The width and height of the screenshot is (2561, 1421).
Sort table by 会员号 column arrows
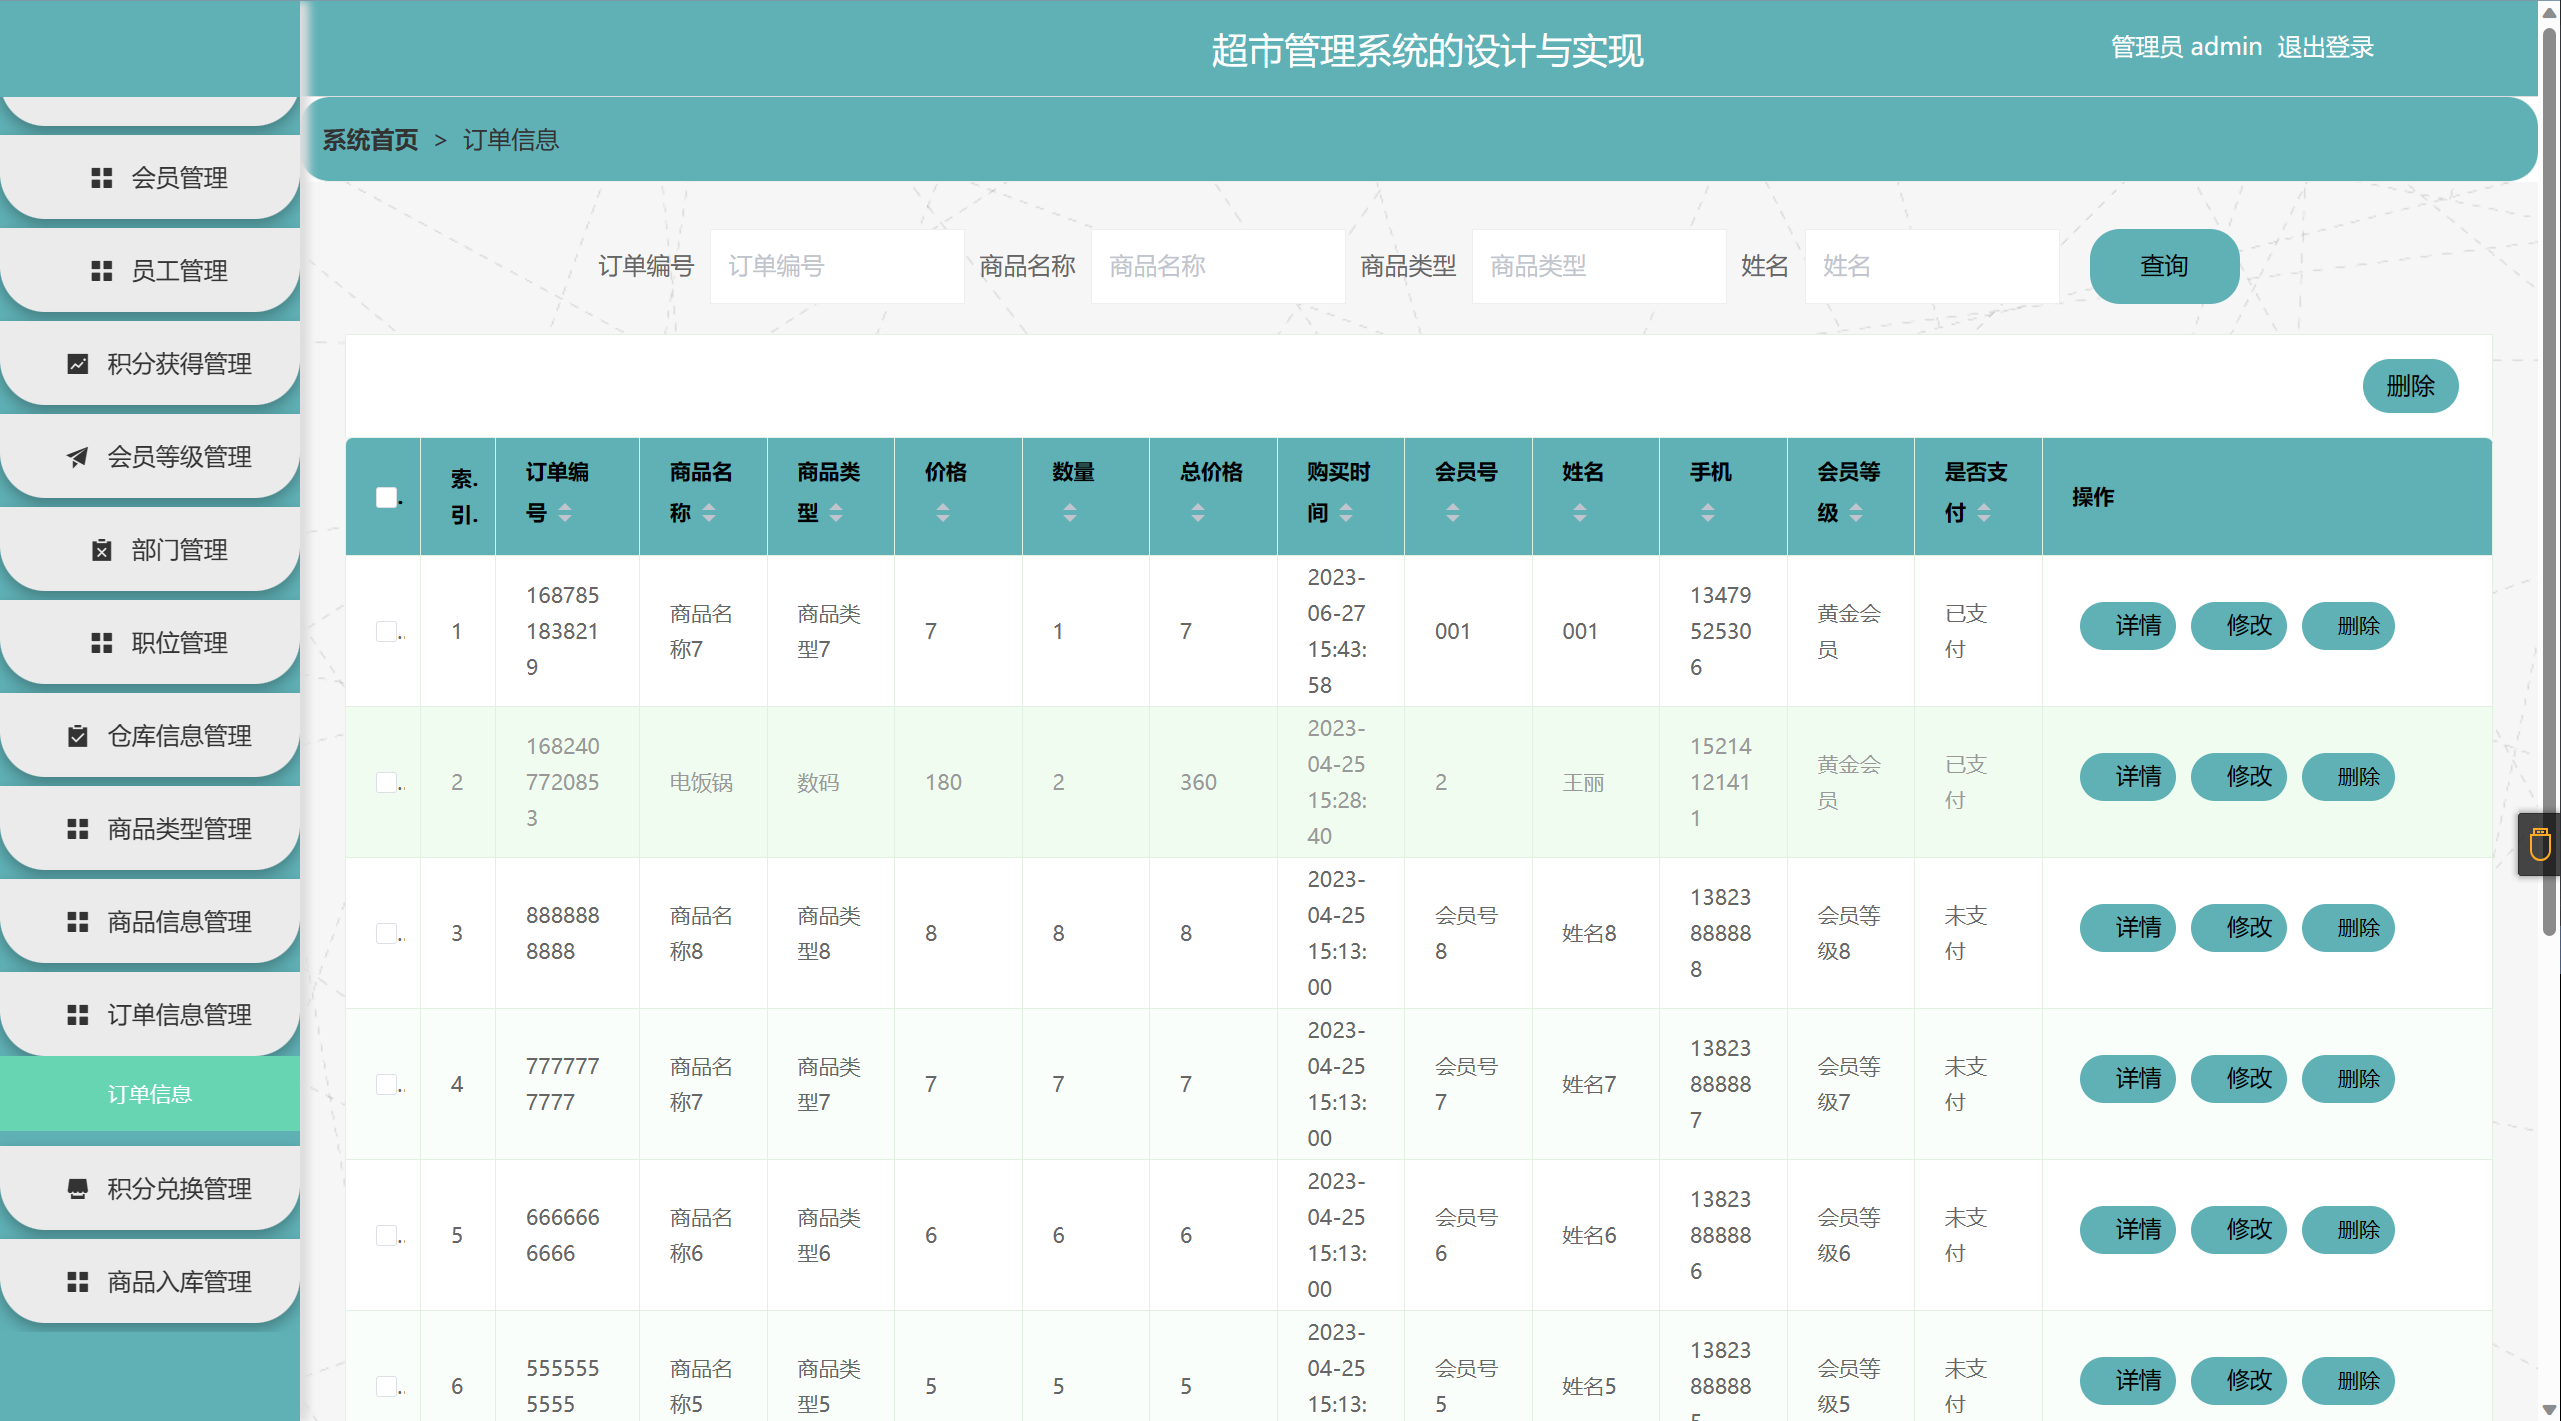(1453, 513)
